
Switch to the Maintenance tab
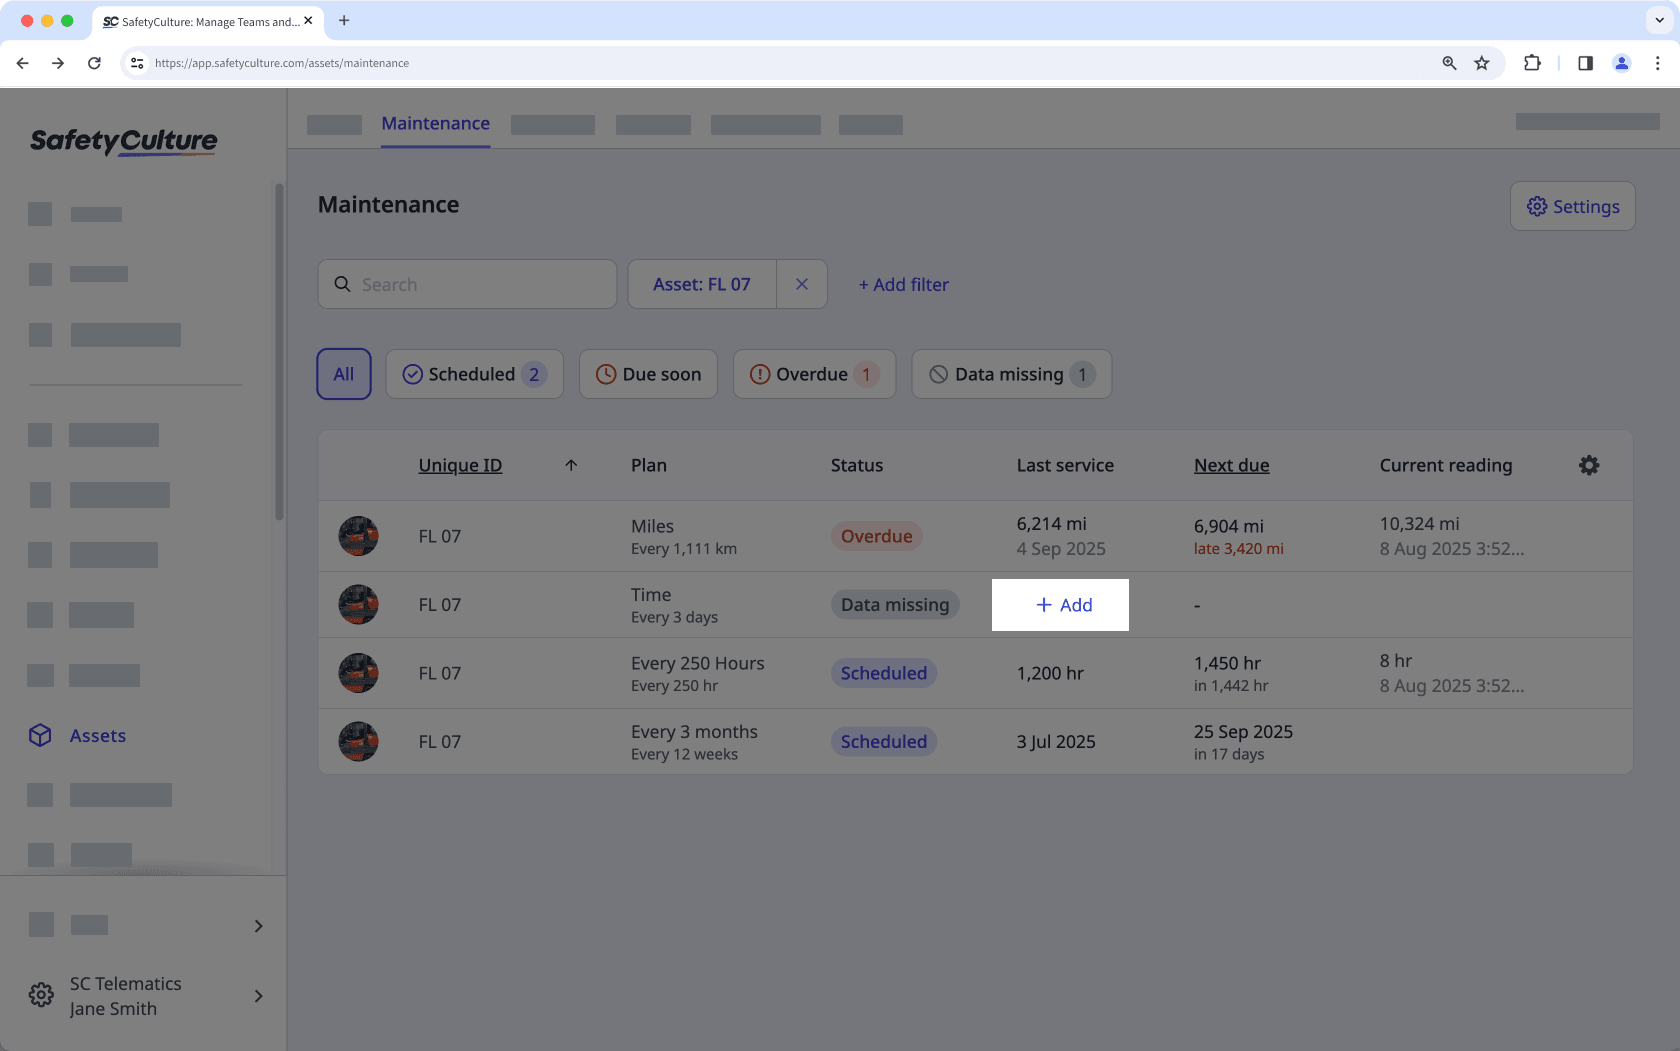click(x=435, y=123)
